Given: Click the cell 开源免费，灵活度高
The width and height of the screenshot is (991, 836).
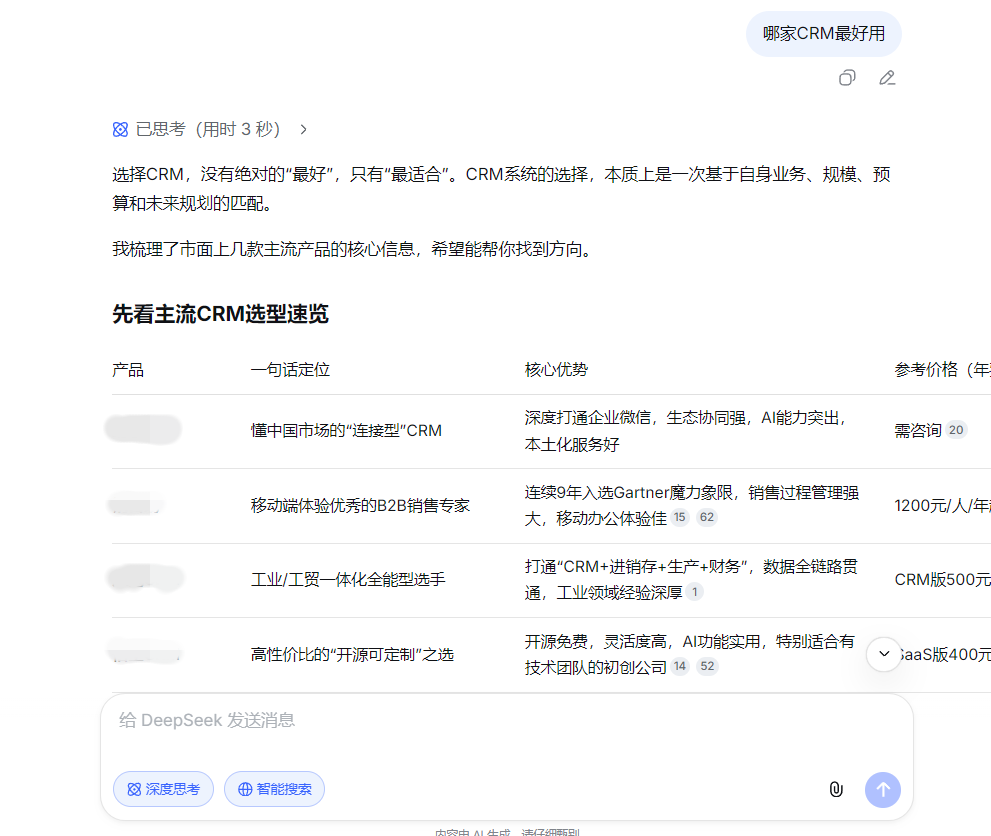Looking at the screenshot, I should point(690,655).
